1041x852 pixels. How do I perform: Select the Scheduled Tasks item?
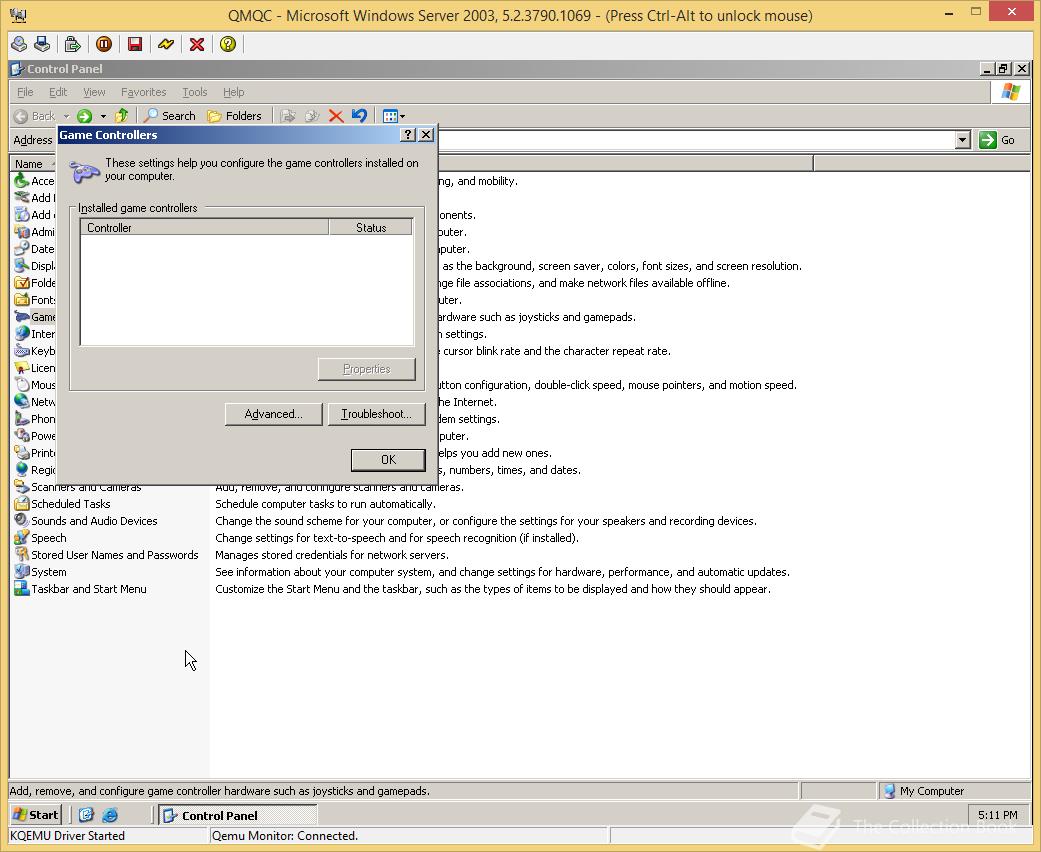pyautogui.click(x=62, y=504)
